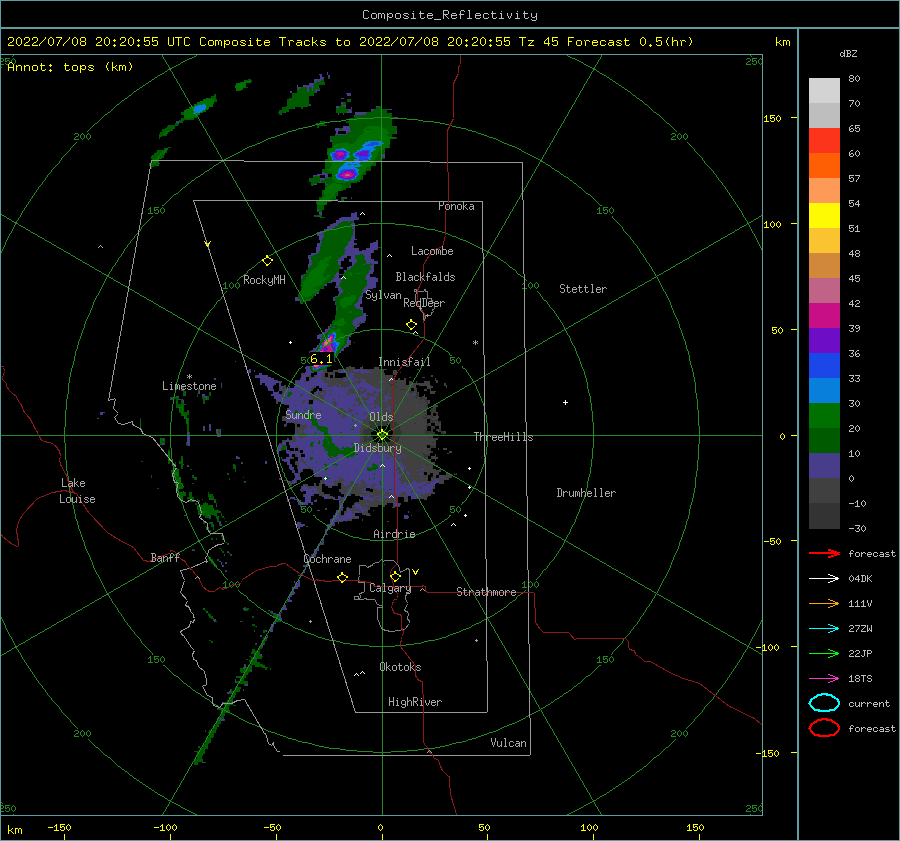Click the dBZ heading above color scale

click(848, 53)
